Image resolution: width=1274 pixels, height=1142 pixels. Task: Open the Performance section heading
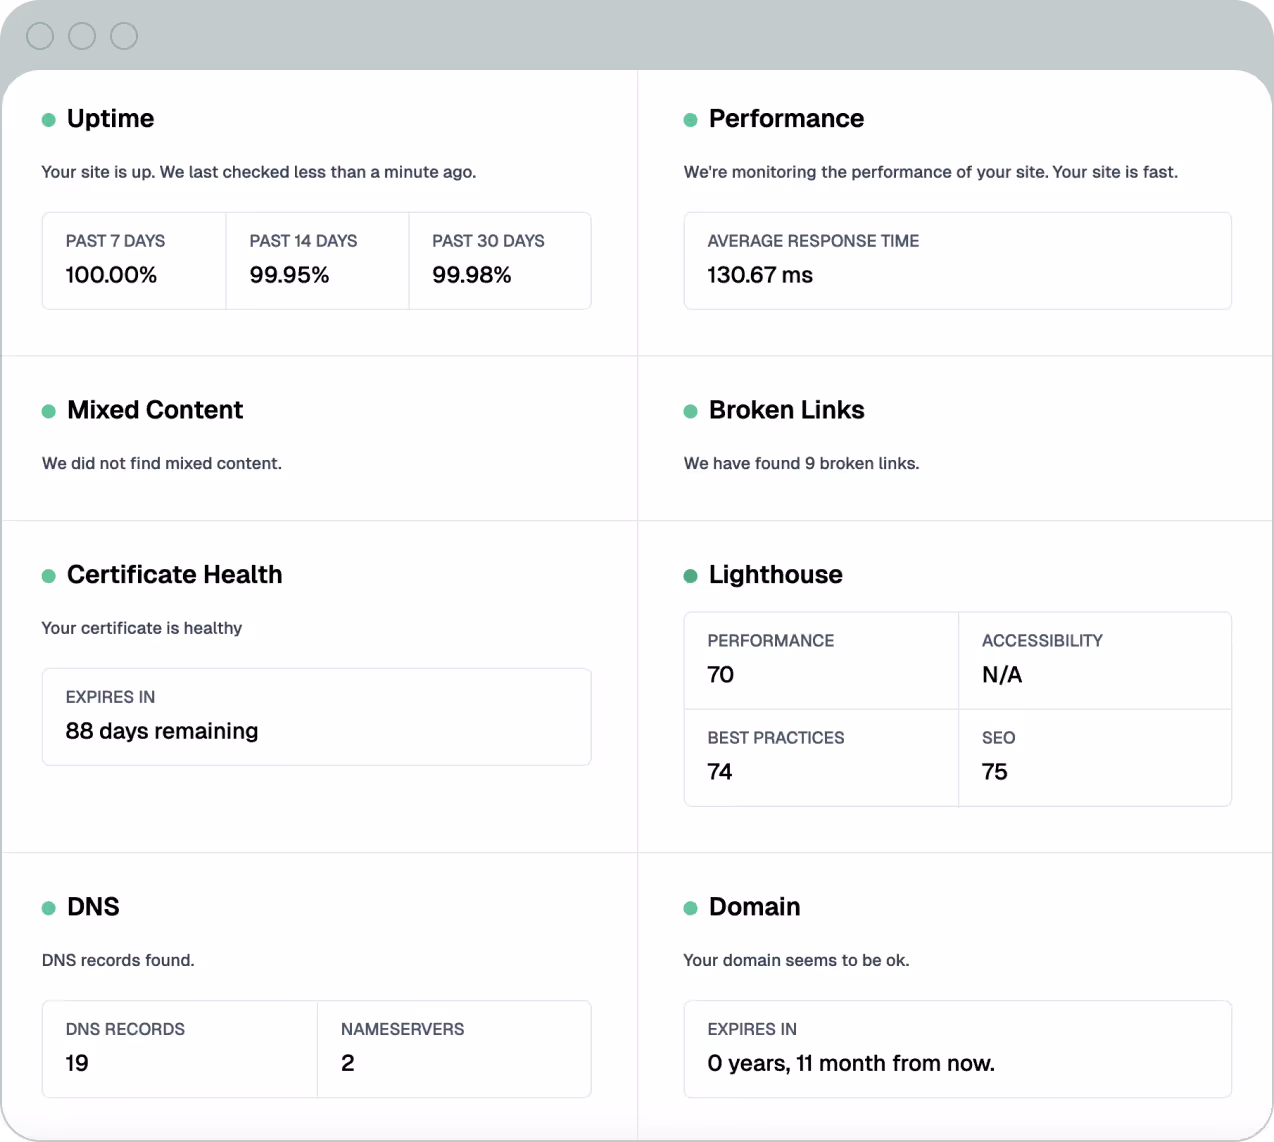click(x=786, y=118)
